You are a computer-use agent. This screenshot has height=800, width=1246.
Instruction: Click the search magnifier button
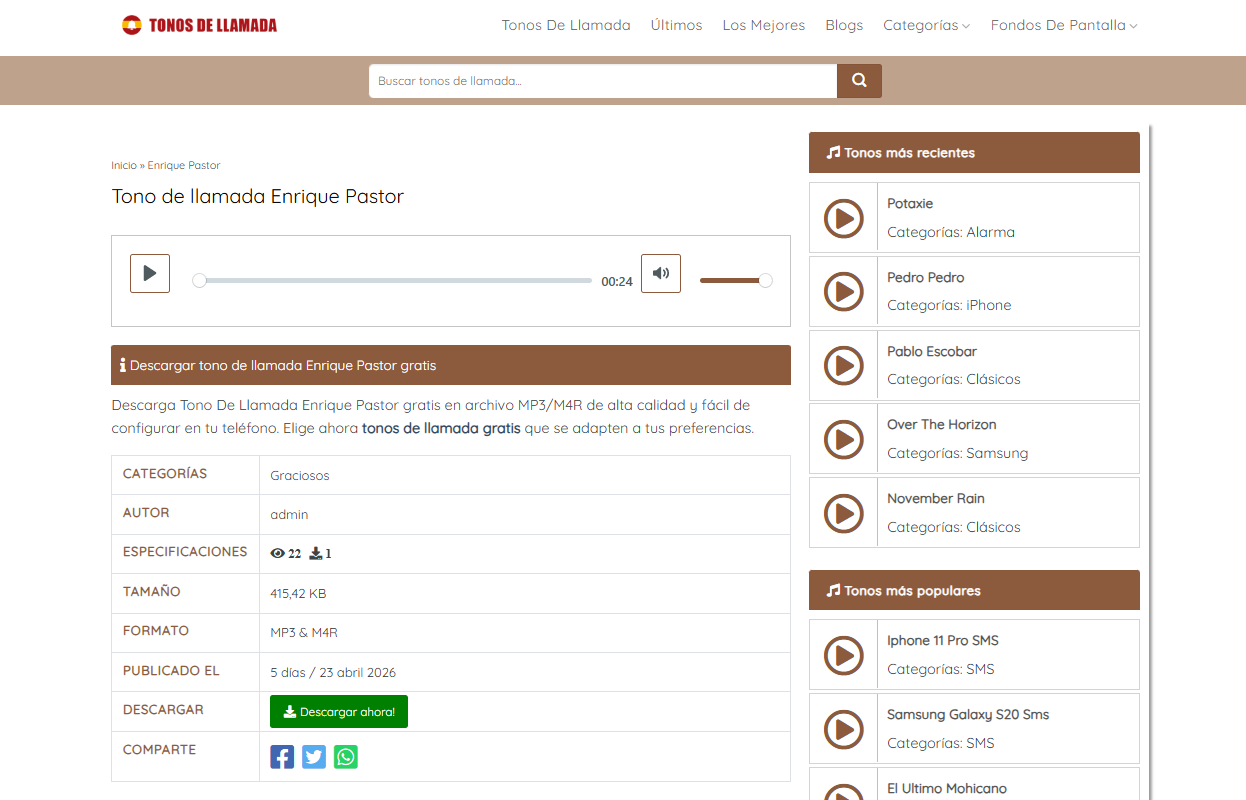[859, 81]
